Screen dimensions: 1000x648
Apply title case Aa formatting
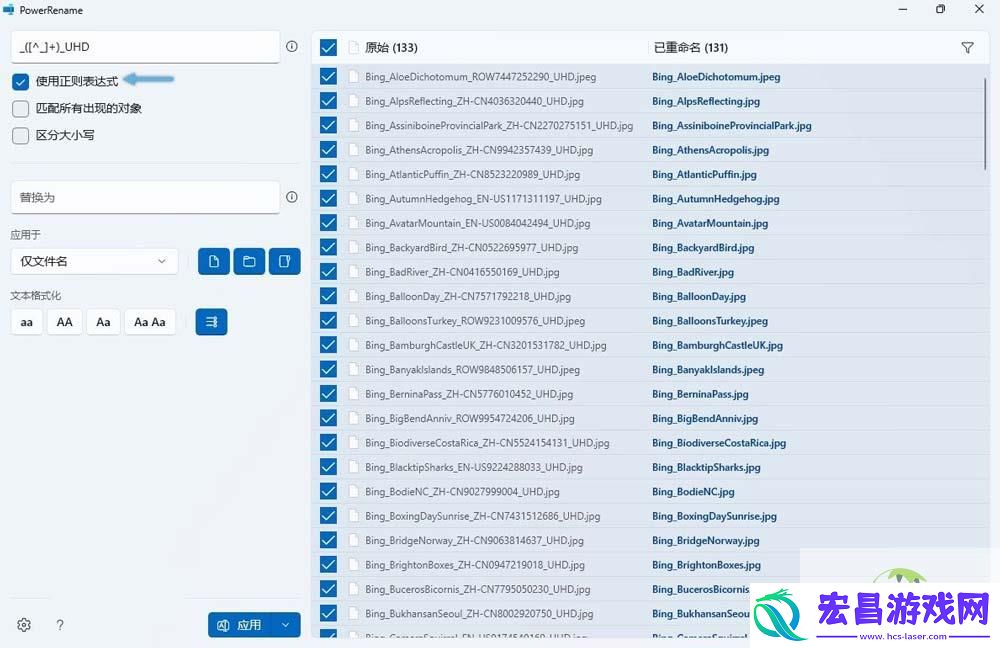(103, 322)
